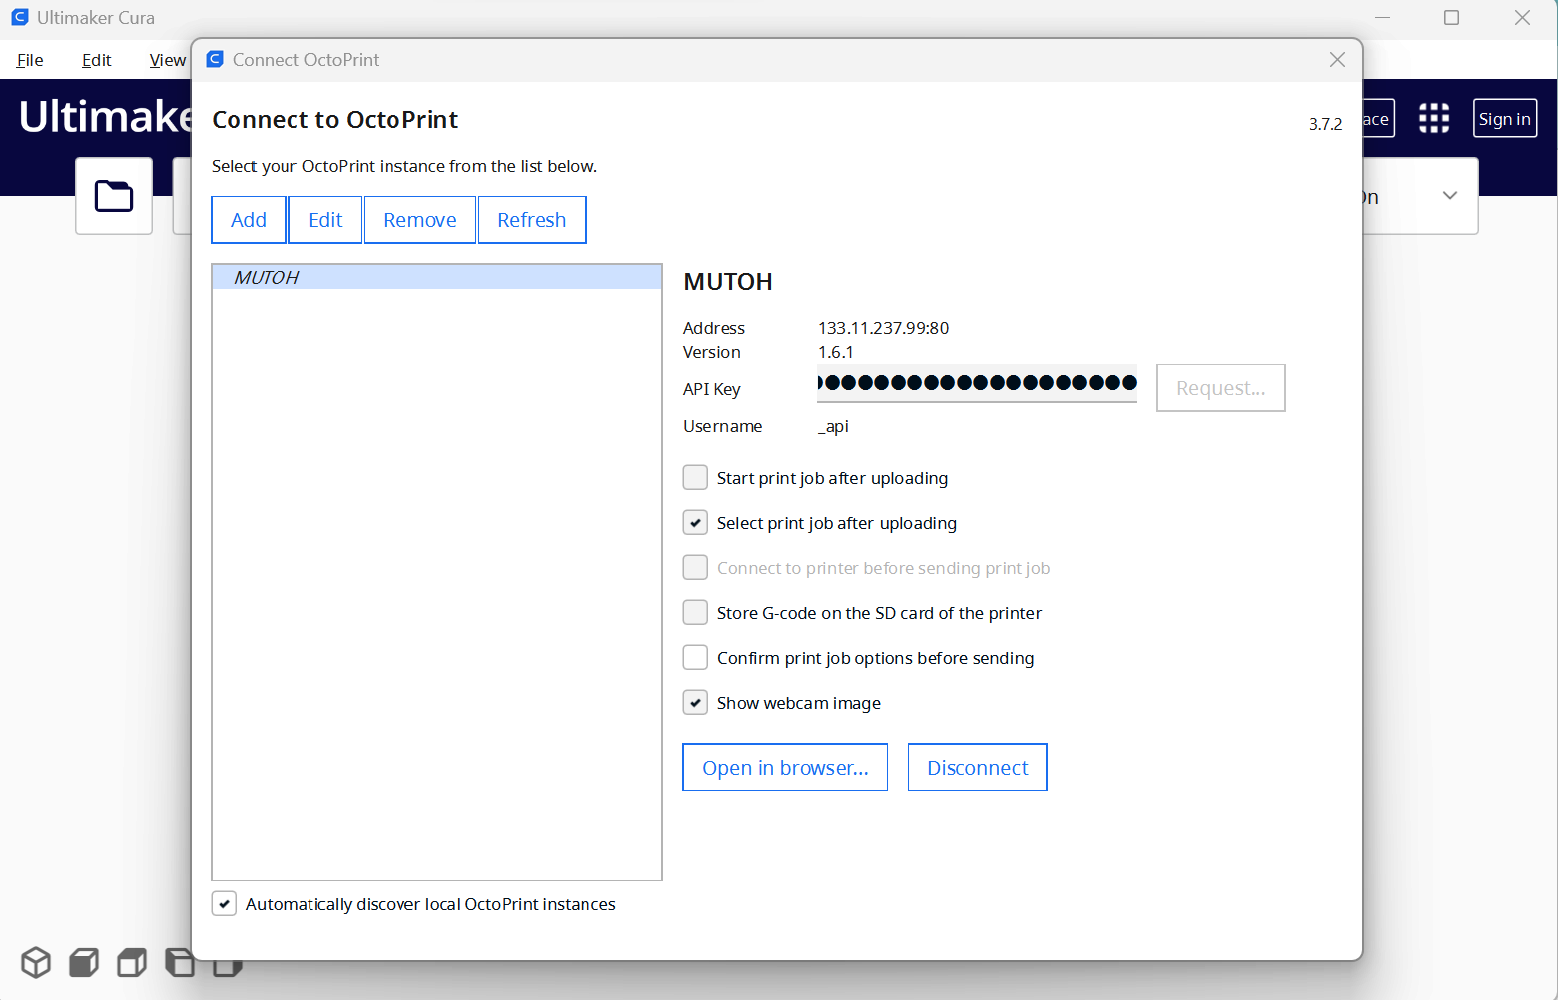
Task: Enable Start print job after uploading
Action: [x=695, y=478]
